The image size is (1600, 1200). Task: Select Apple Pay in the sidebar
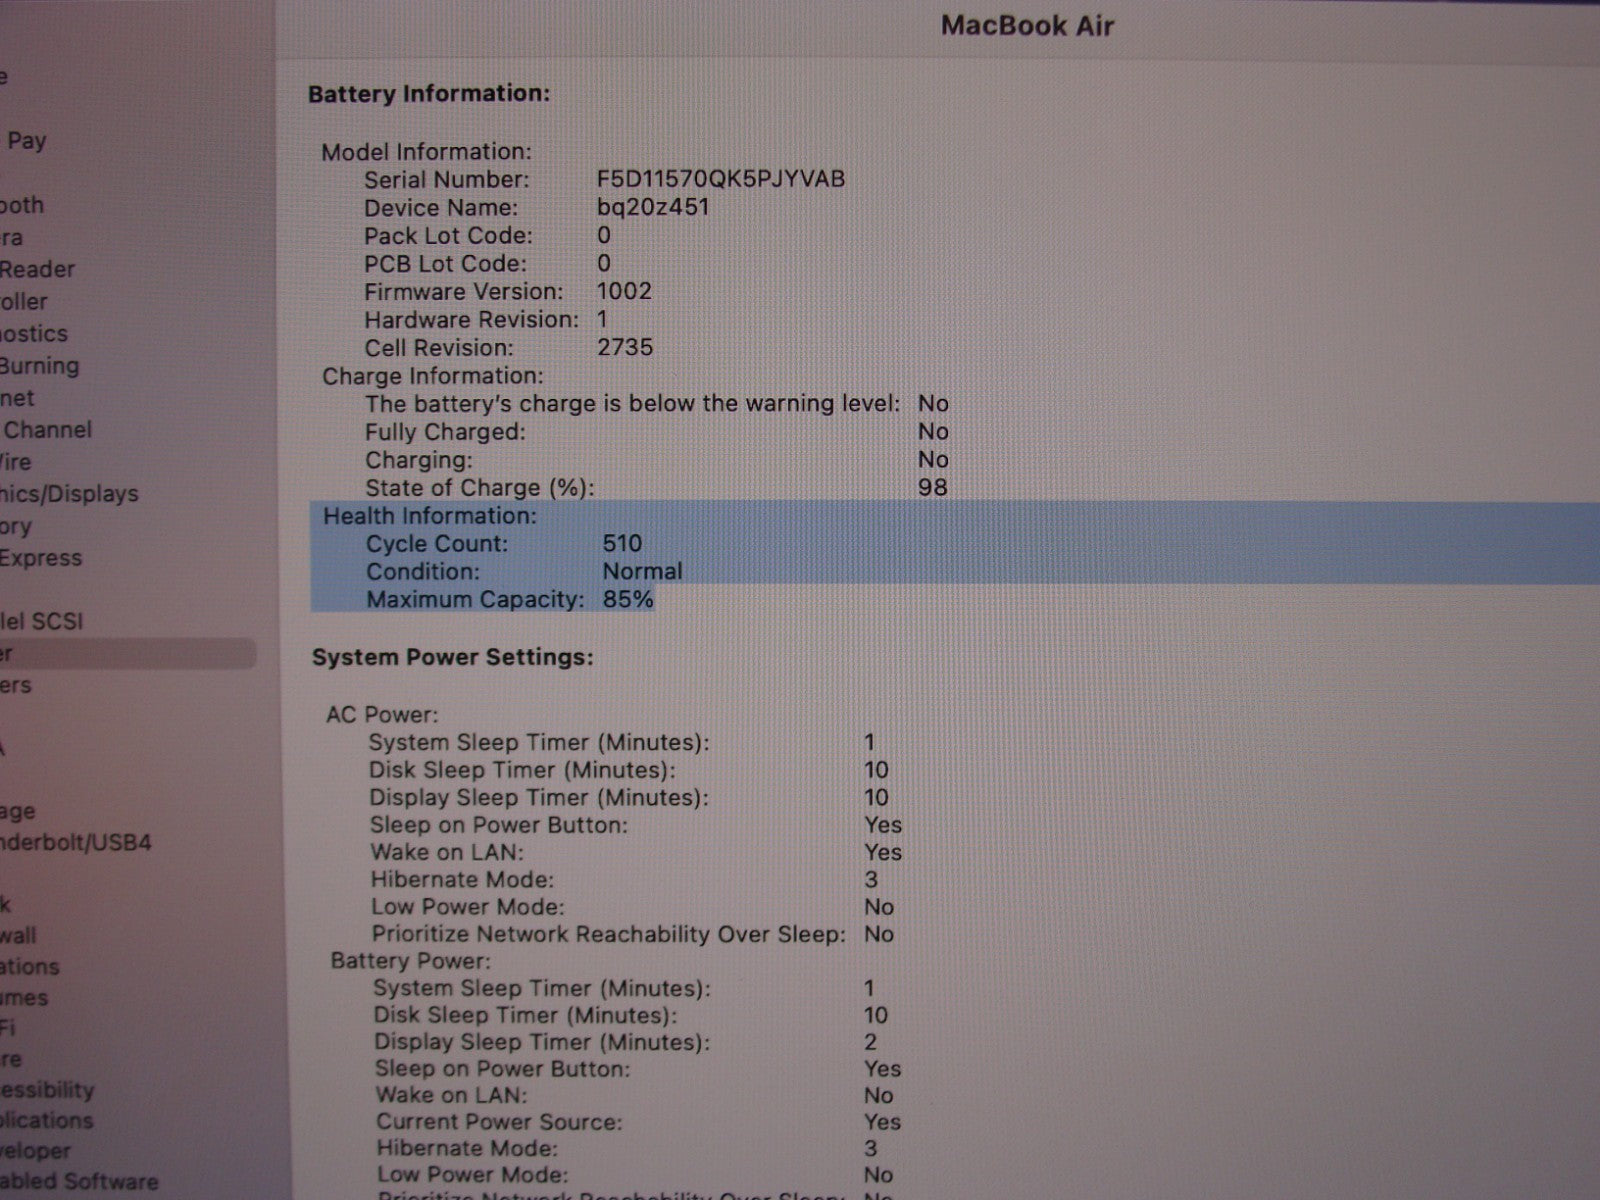(x=26, y=141)
